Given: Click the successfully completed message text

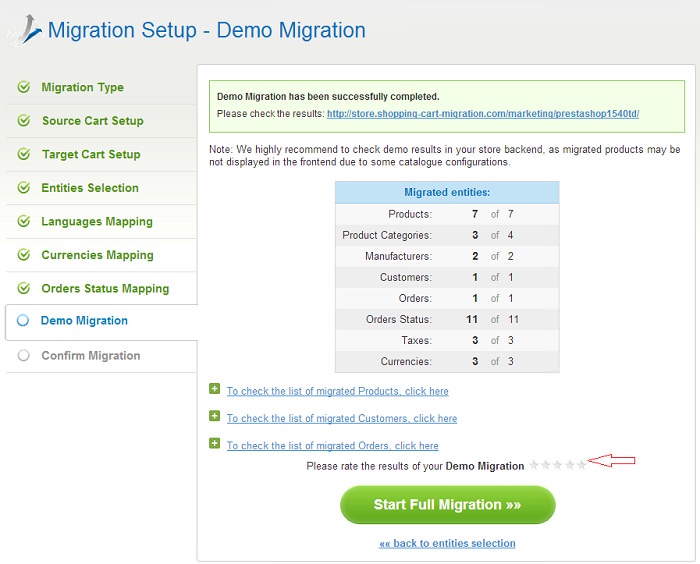Looking at the screenshot, I should pyautogui.click(x=328, y=96).
